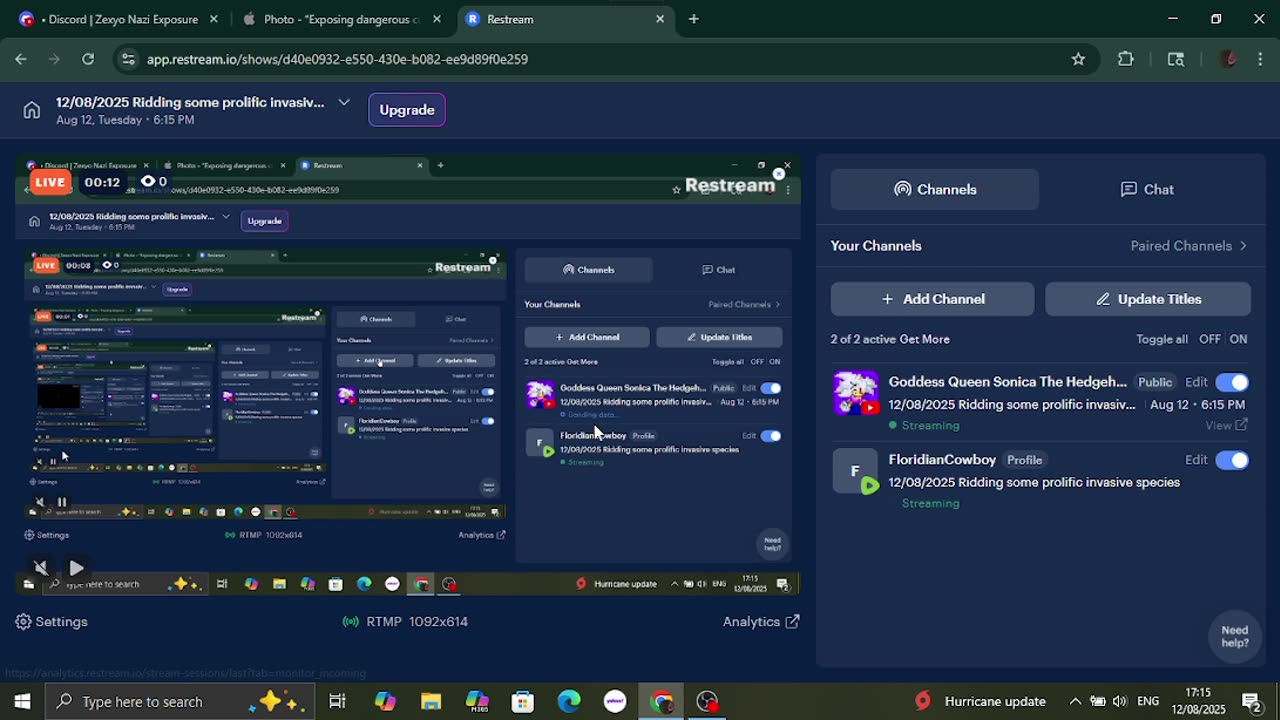The image size is (1280, 720).
Task: Click the Profile badge on FloridianCowboy
Action: coord(1024,460)
